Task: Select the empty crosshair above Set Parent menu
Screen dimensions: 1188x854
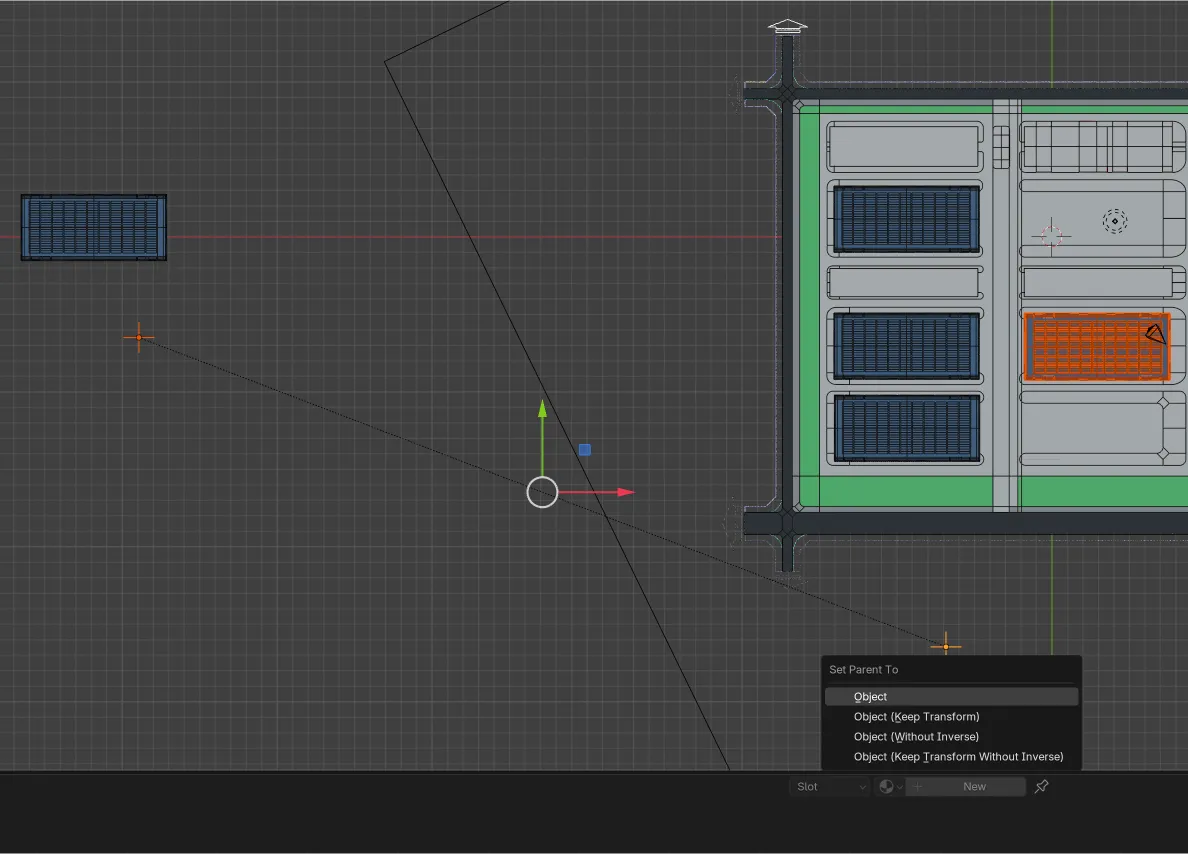Action: point(946,646)
